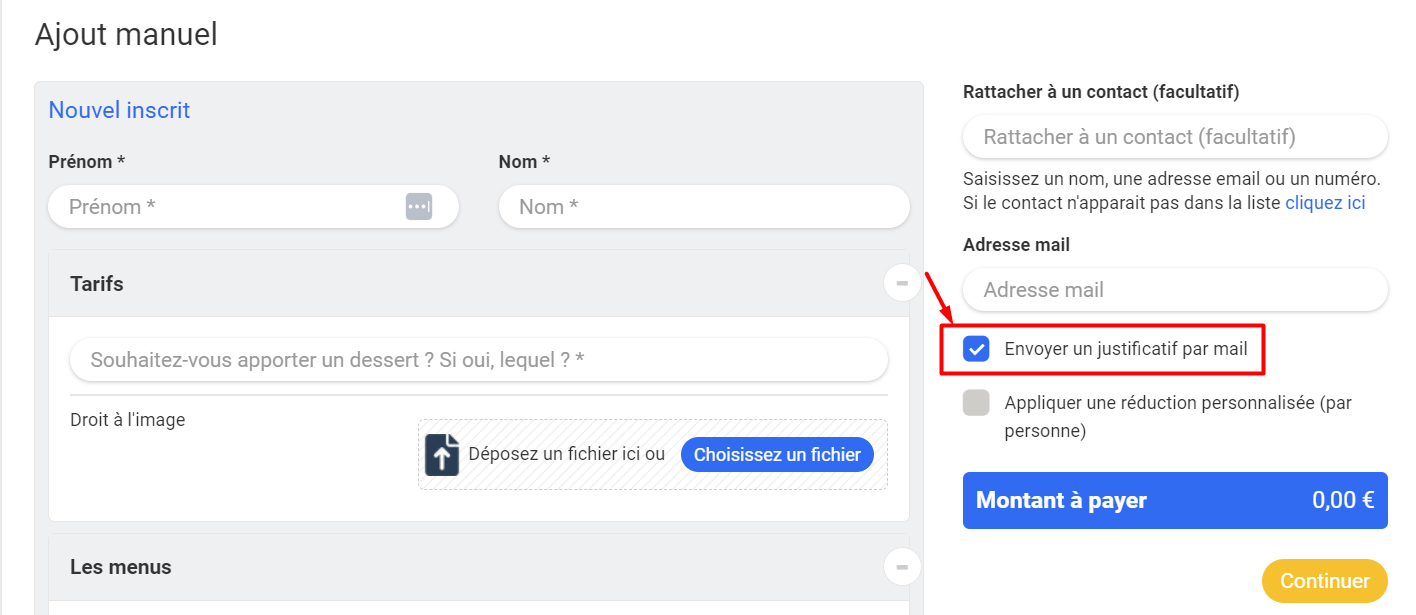Screen dimensions: 1416x615
Task: Click the file upload arrow icon
Action: tap(442, 454)
